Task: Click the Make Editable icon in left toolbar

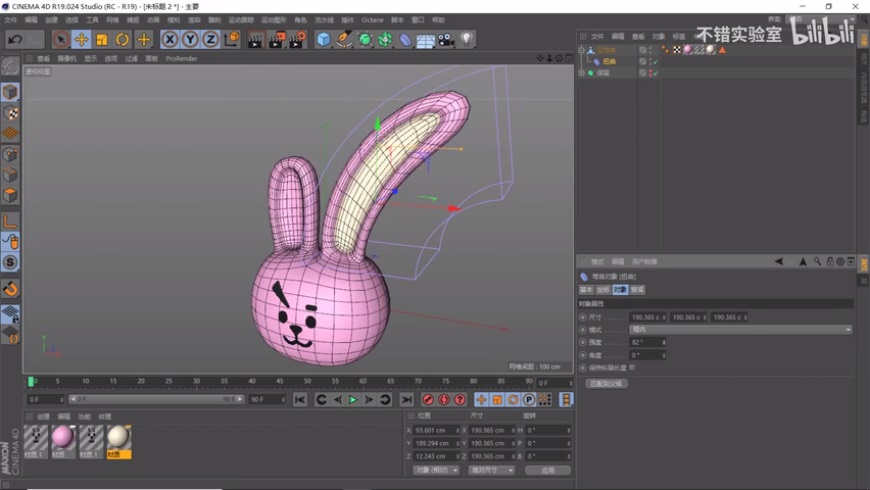Action: 10,66
